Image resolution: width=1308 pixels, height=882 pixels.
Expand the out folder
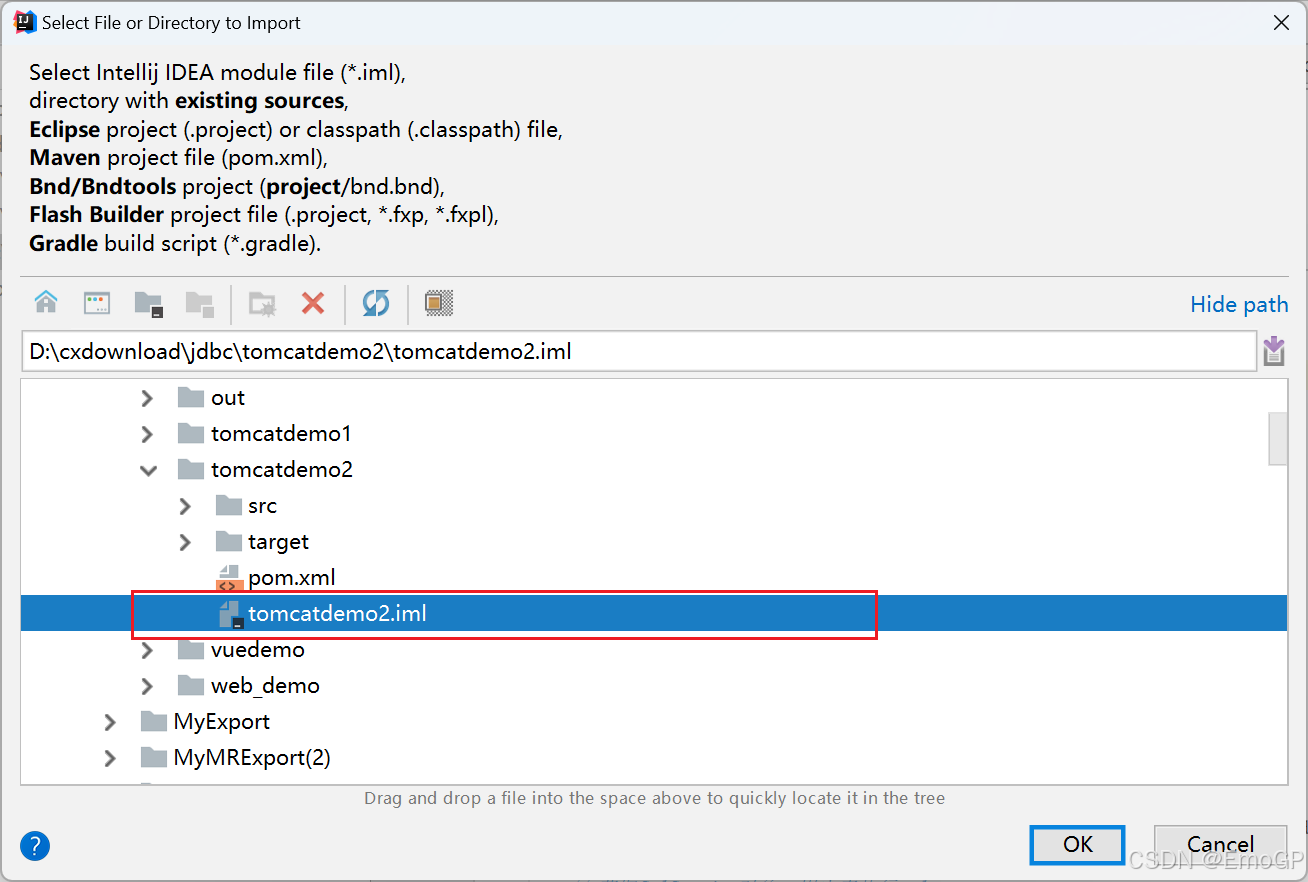coord(147,398)
